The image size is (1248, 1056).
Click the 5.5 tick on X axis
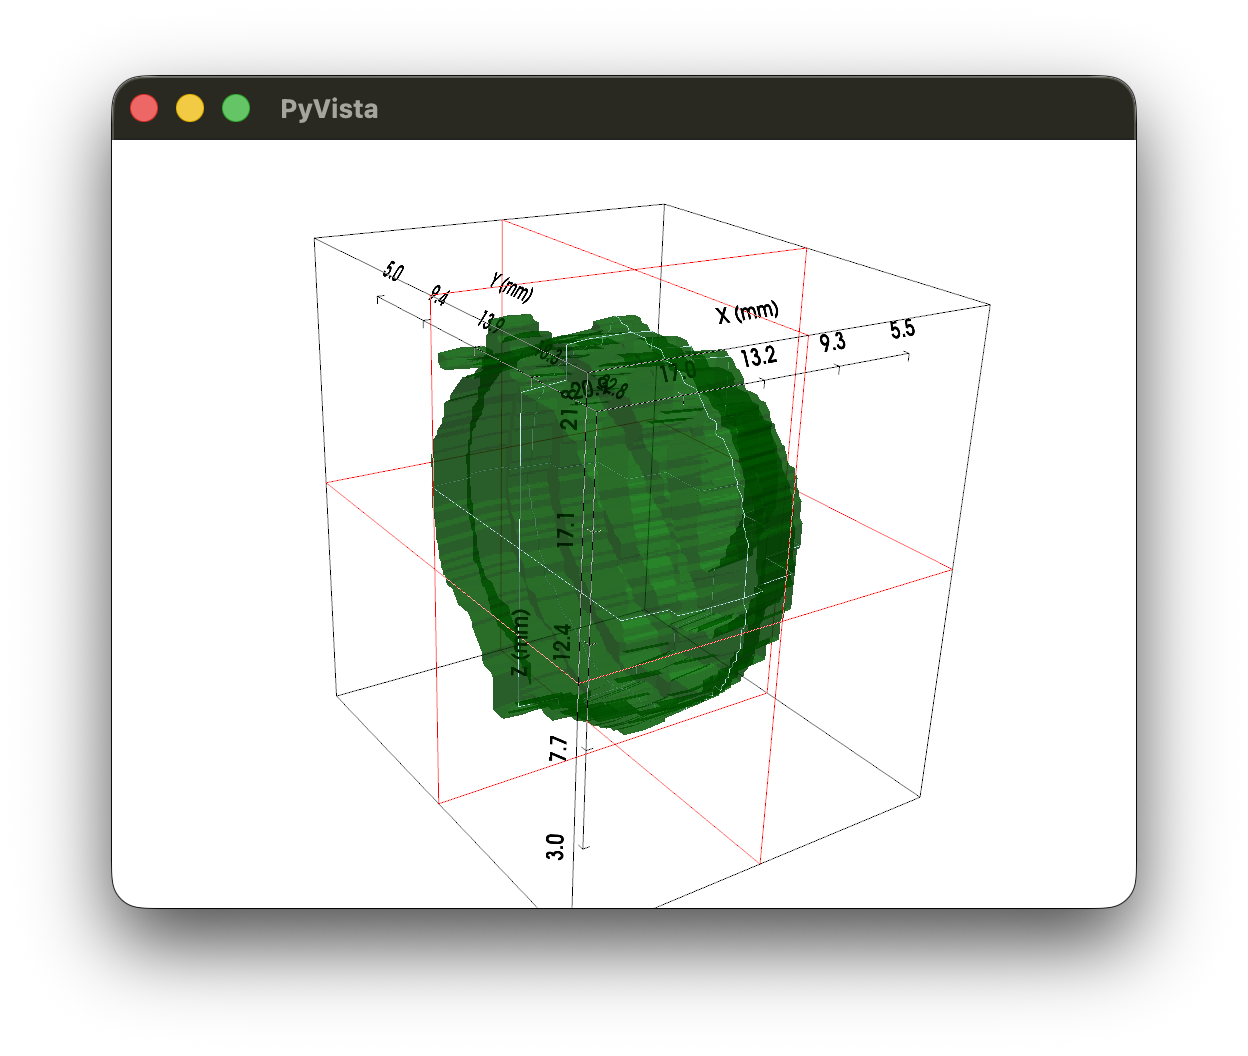click(902, 329)
